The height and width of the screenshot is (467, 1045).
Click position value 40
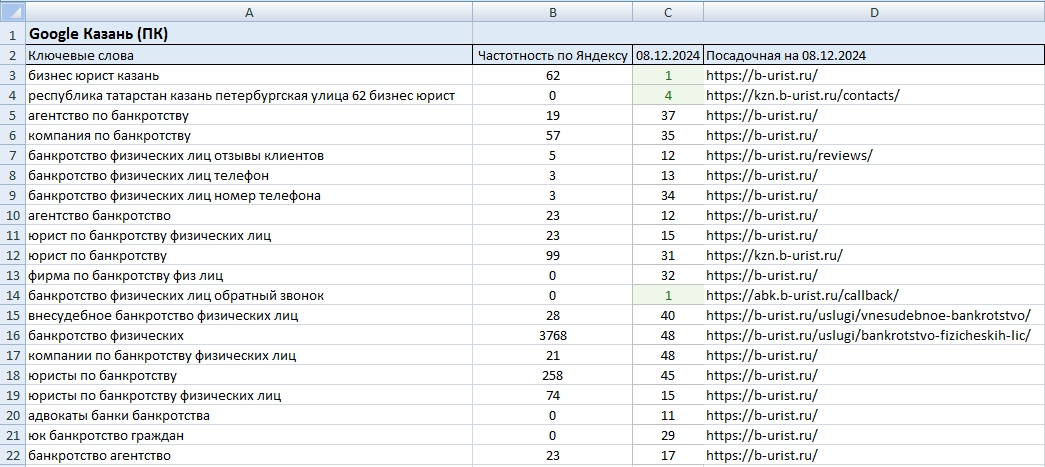pos(668,315)
